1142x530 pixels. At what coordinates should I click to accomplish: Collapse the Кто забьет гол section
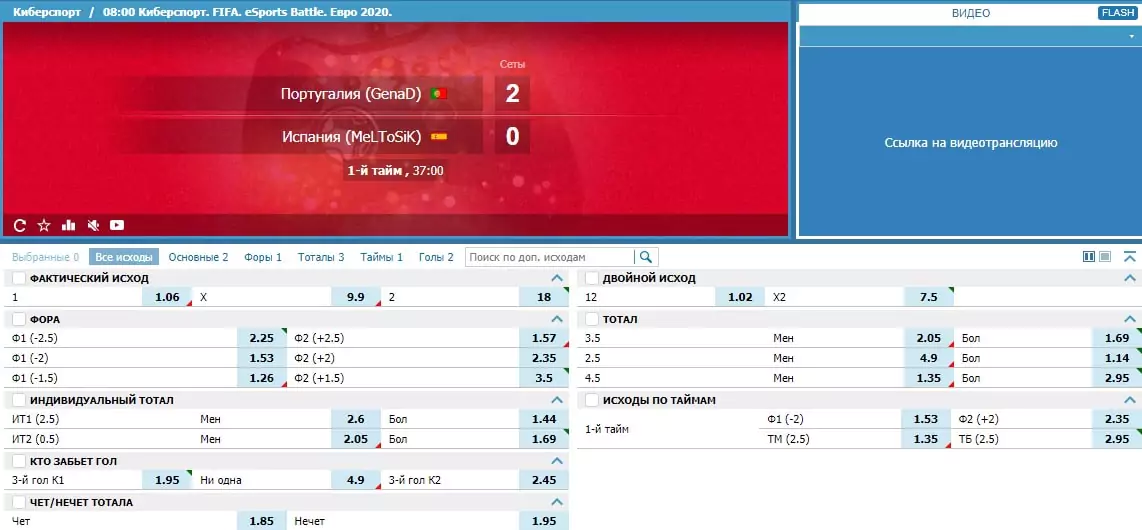[x=557, y=461]
